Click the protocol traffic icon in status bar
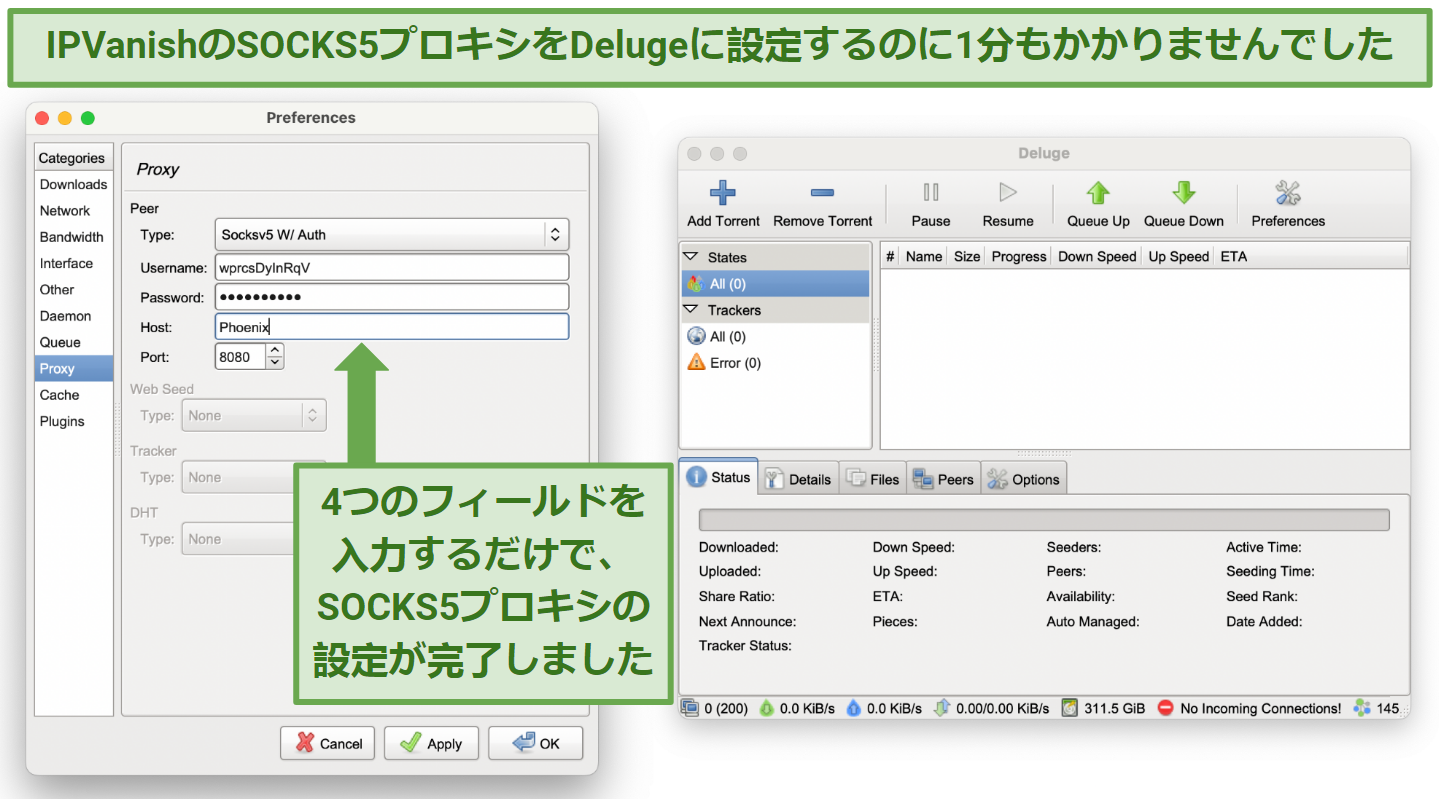This screenshot has height=799, width=1439. pyautogui.click(x=941, y=708)
